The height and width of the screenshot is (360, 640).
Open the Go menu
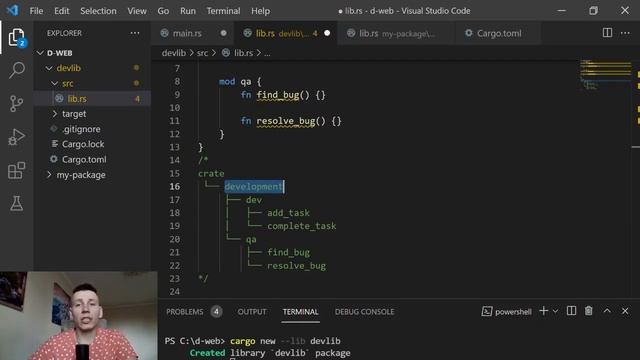[x=163, y=11]
